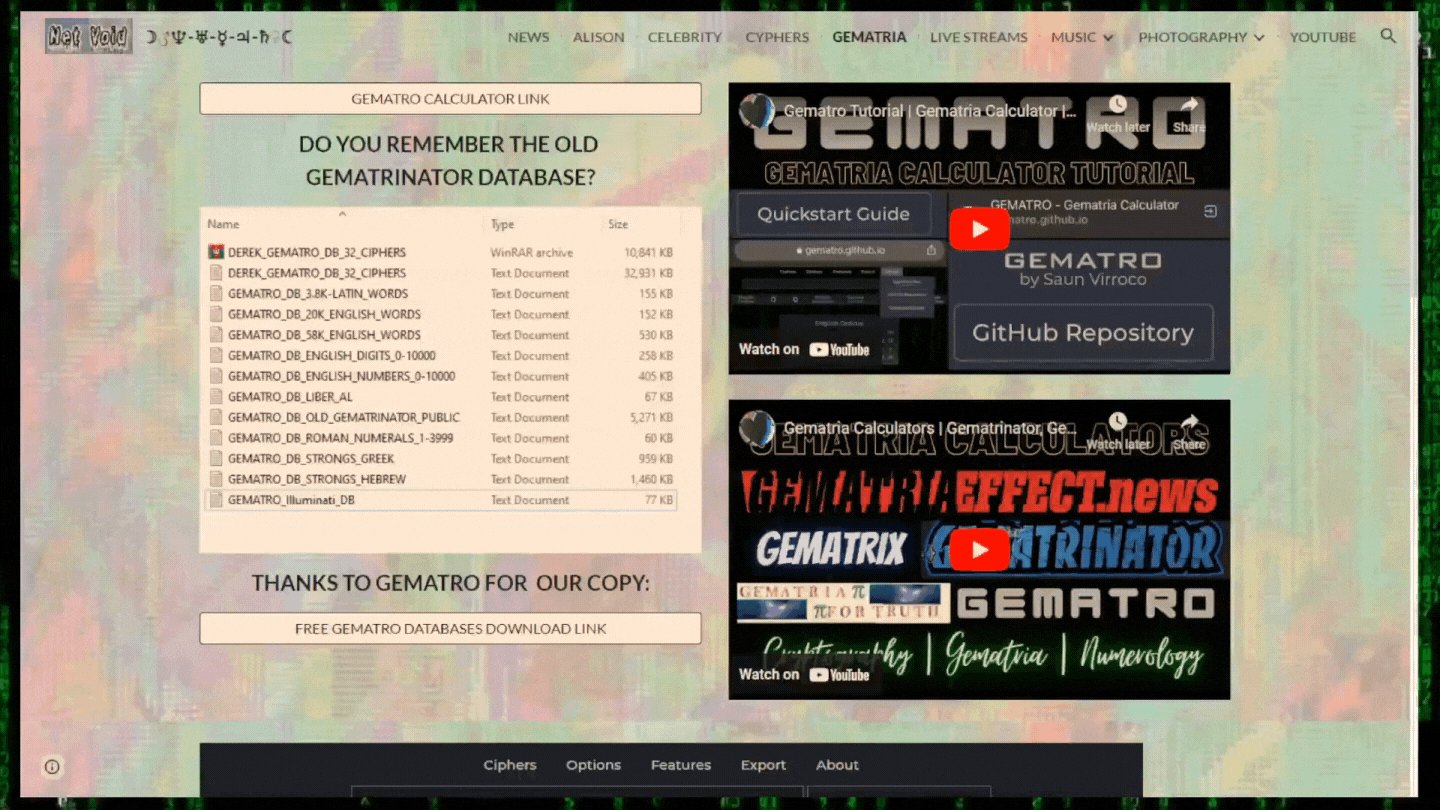Viewport: 1440px width, 810px height.
Task: Click FREE GEMATRO DATABASES DOWNLOAD LINK button
Action: [450, 629]
